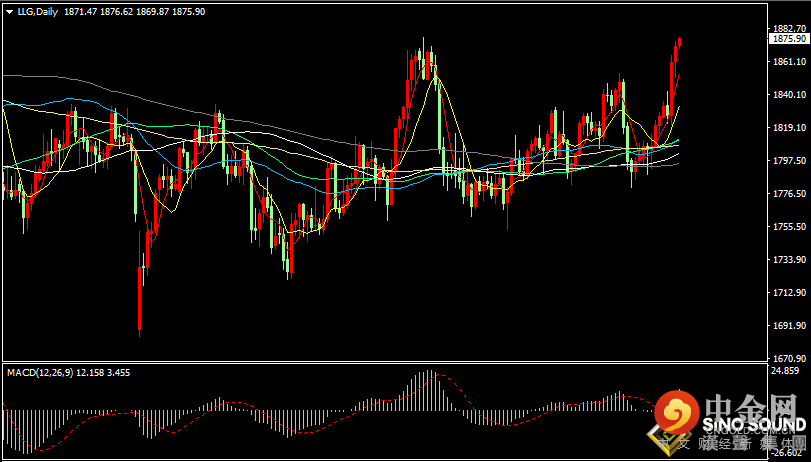The height and width of the screenshot is (462, 811).
Task: Click the orange swirl logo
Action: pyautogui.click(x=680, y=411)
